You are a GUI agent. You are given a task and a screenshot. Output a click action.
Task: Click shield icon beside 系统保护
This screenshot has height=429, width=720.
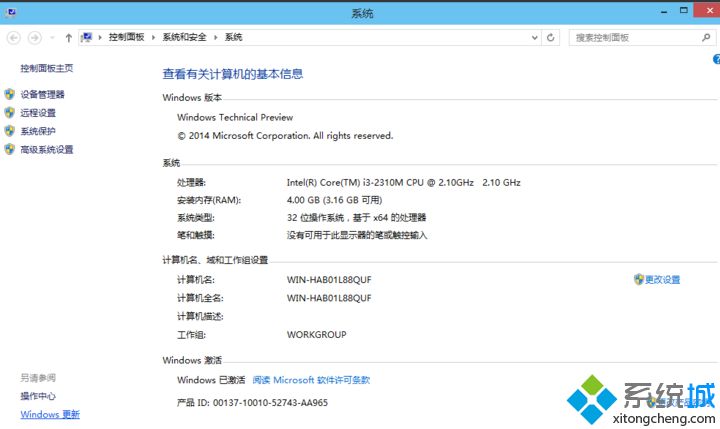tap(10, 131)
